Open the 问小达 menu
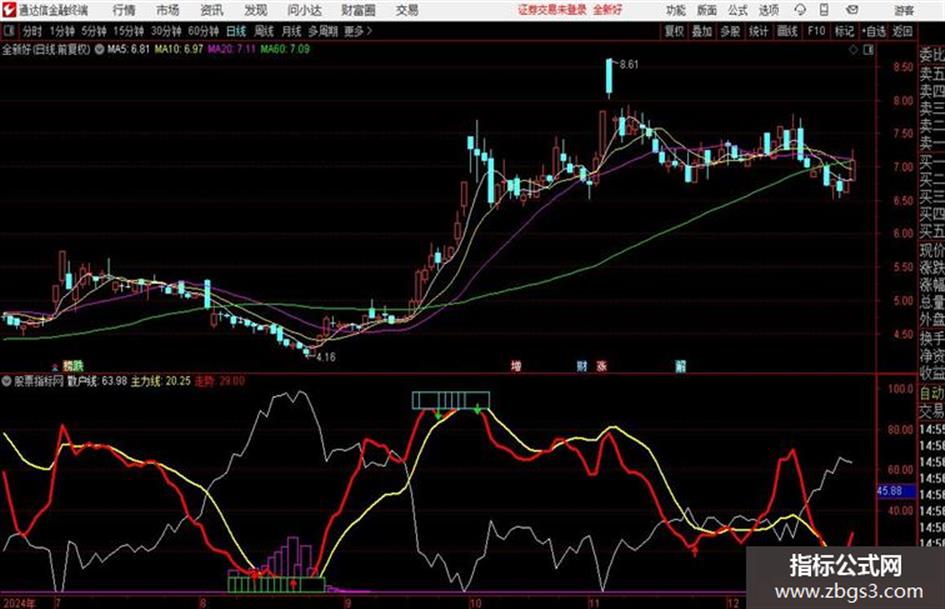 pos(304,10)
